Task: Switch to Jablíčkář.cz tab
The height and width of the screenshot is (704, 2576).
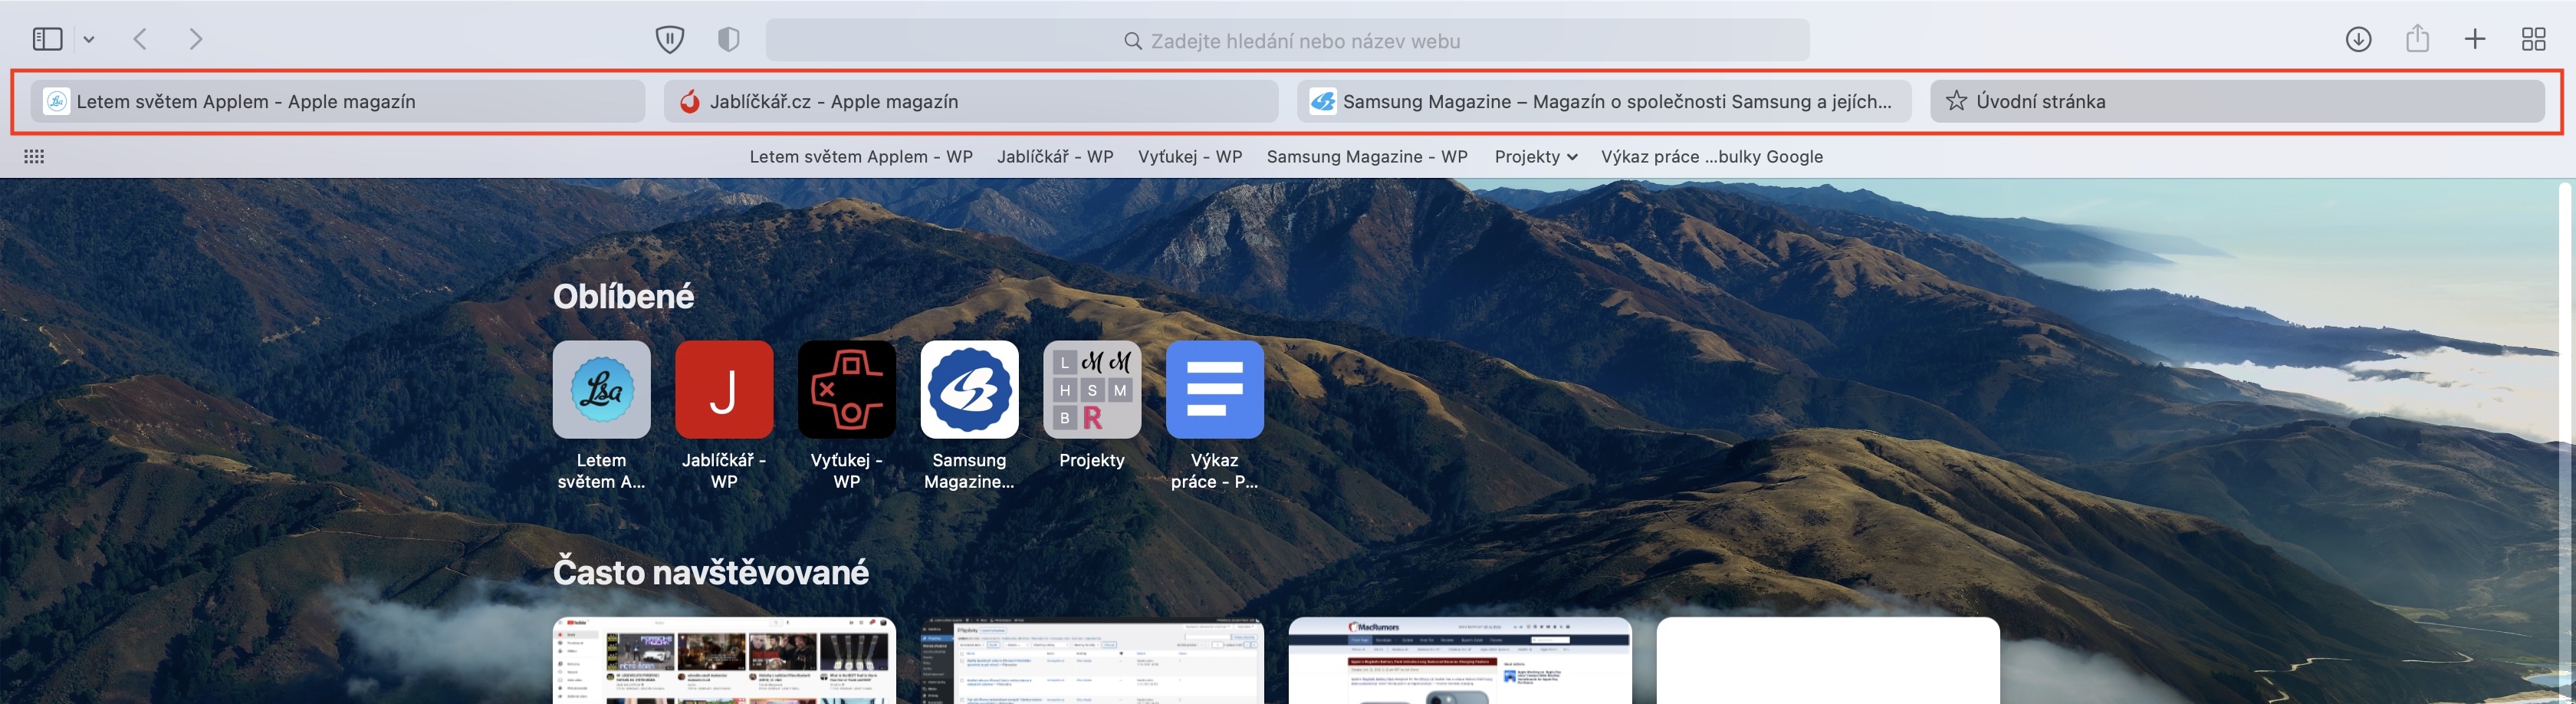Action: tap(971, 101)
